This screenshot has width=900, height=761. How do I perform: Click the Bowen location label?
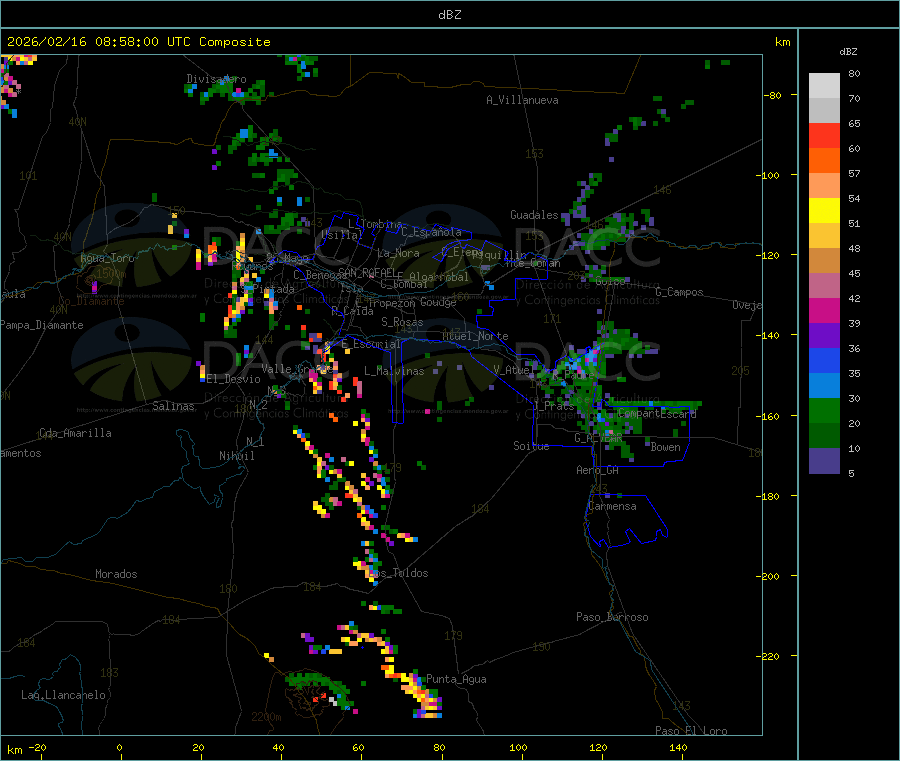coord(665,447)
